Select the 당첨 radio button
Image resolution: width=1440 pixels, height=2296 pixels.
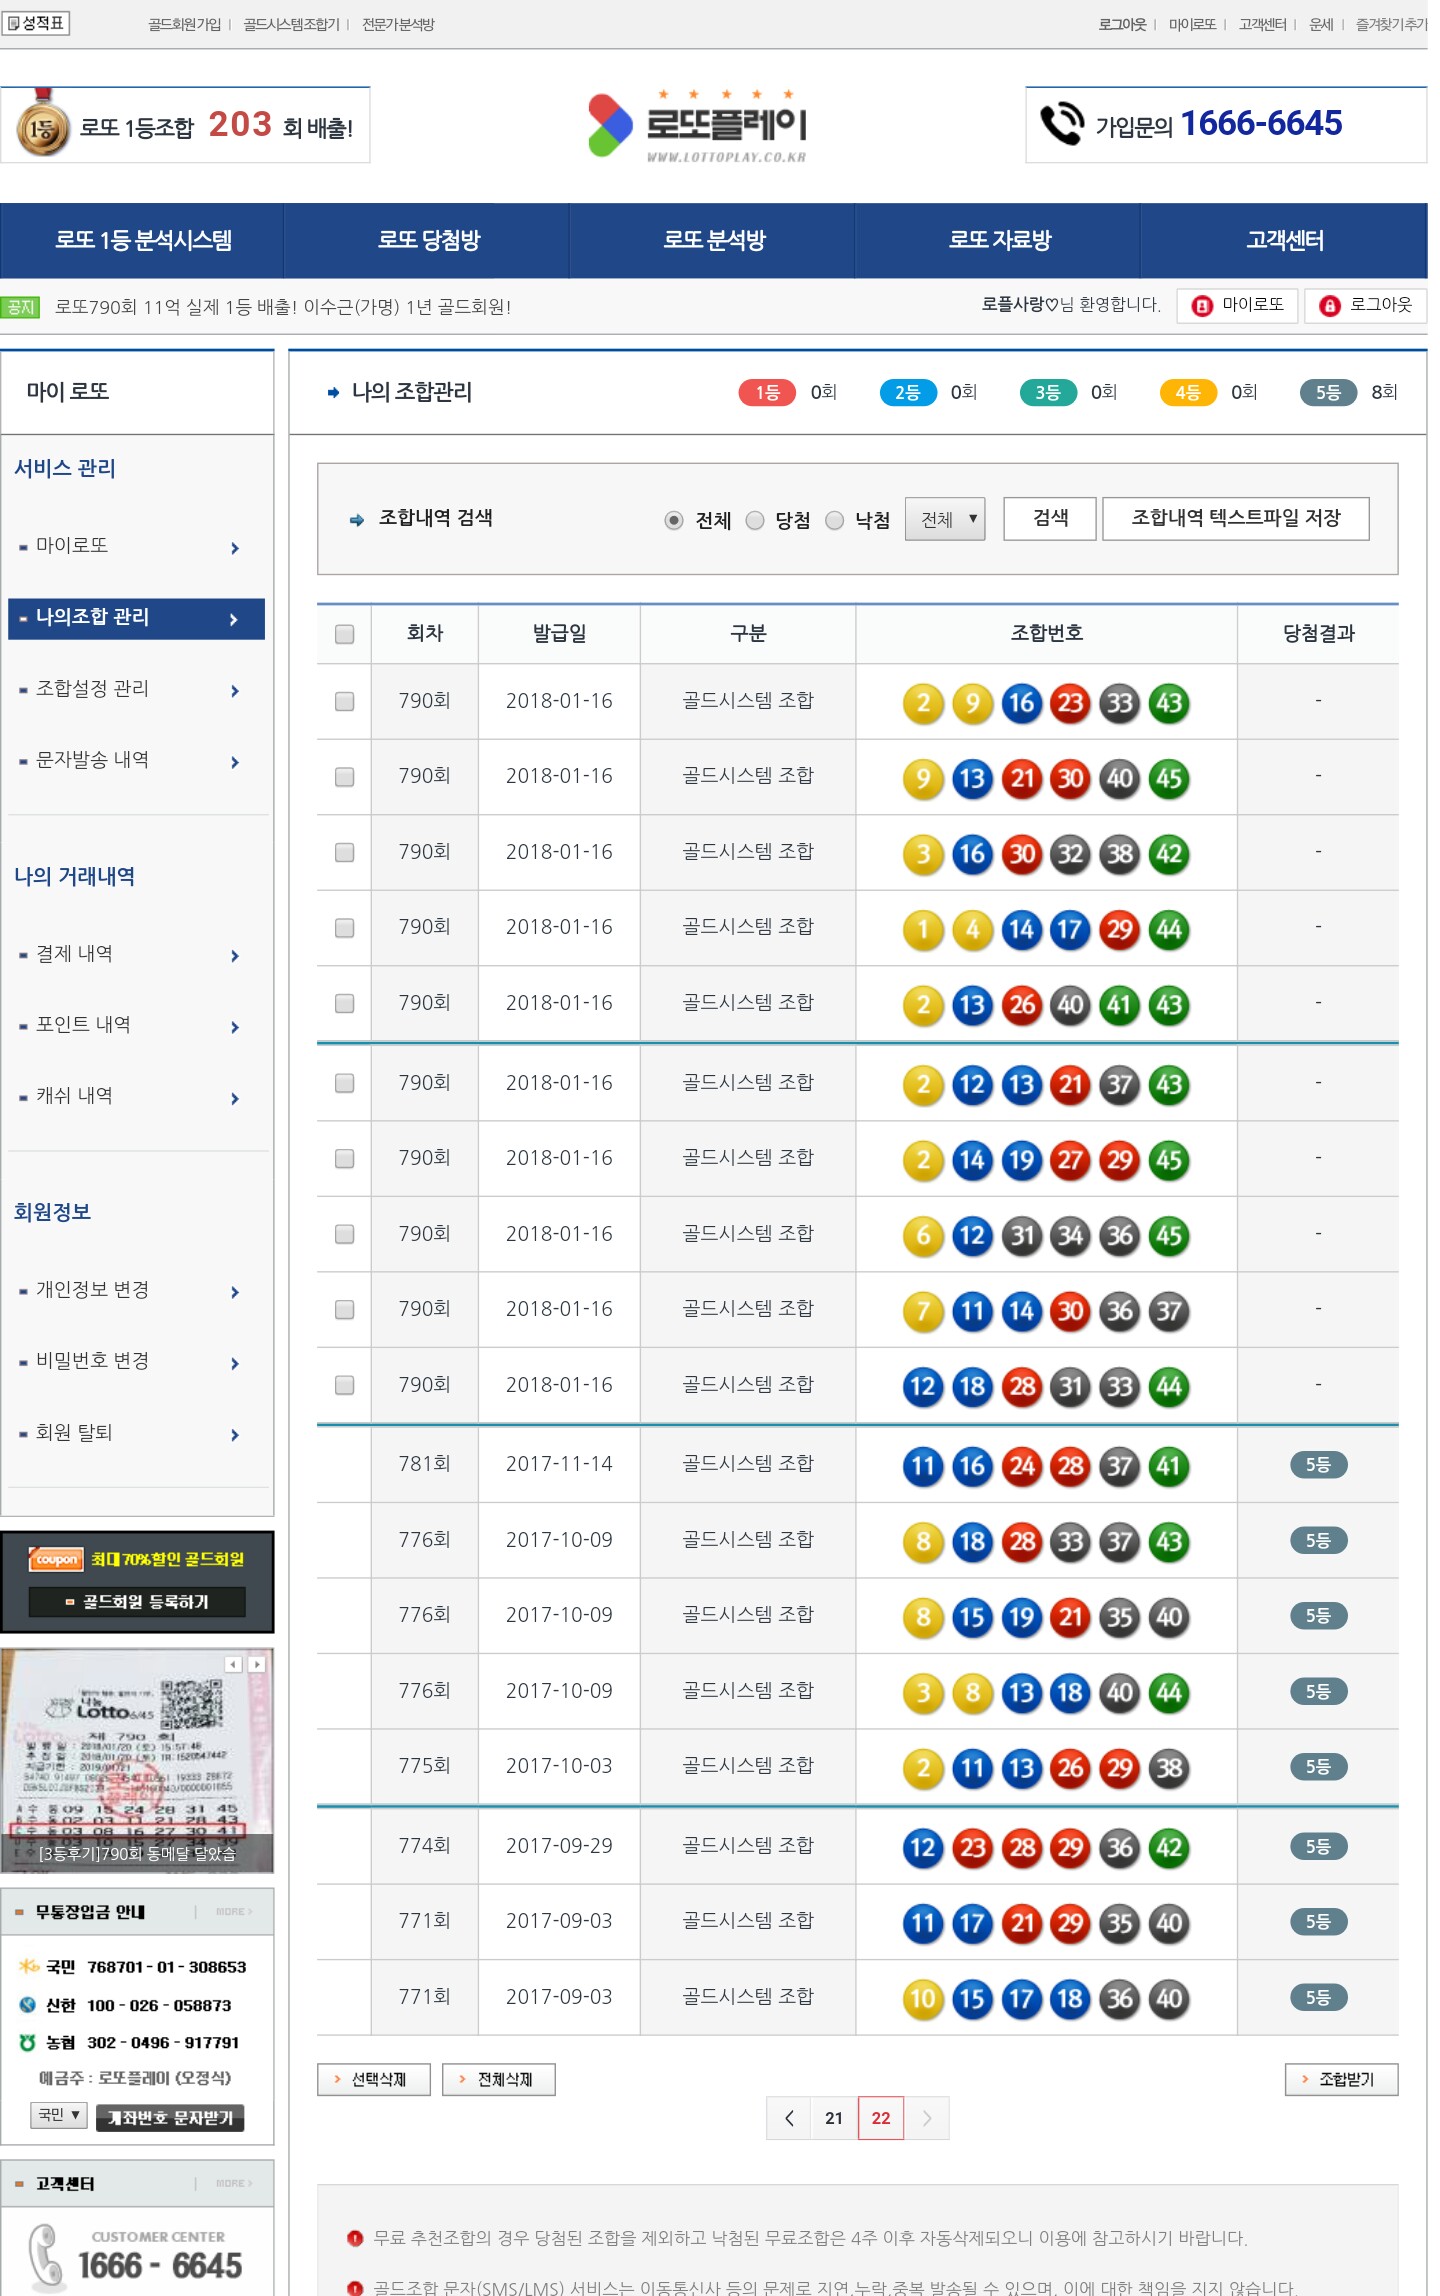click(x=755, y=520)
